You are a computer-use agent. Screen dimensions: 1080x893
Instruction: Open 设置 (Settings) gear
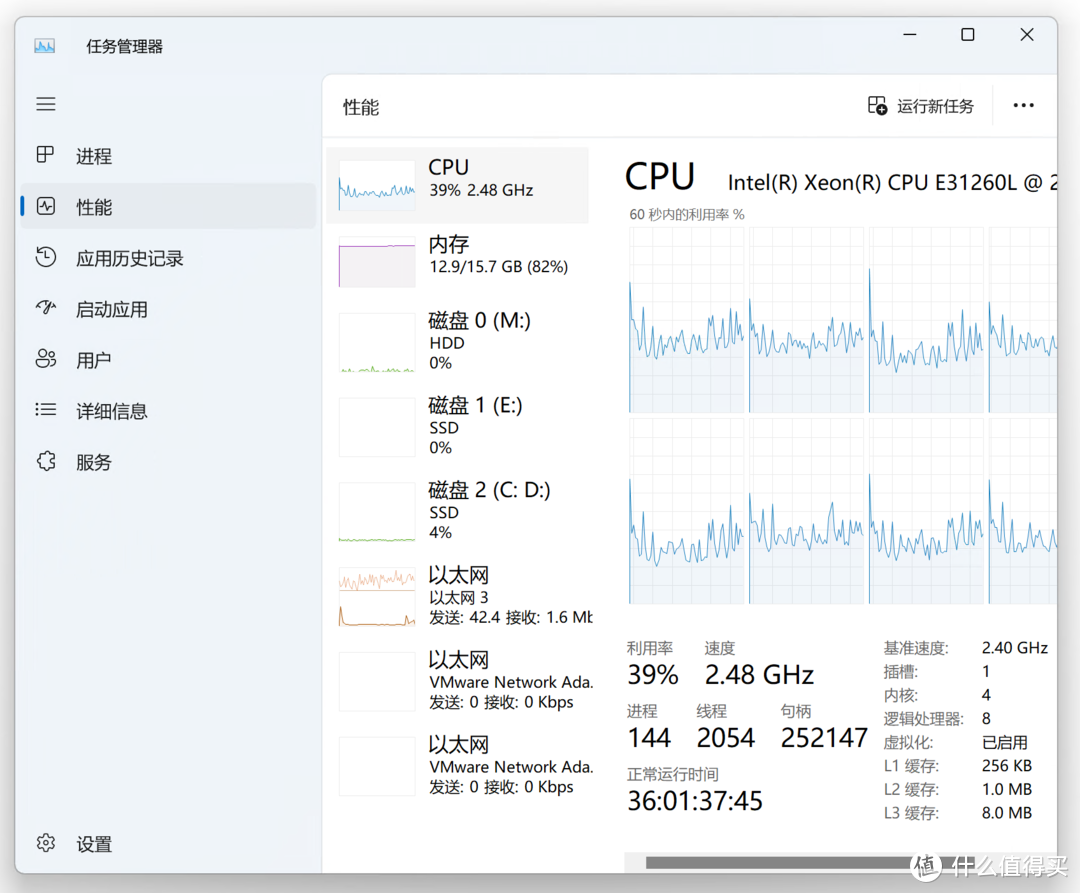(x=46, y=844)
